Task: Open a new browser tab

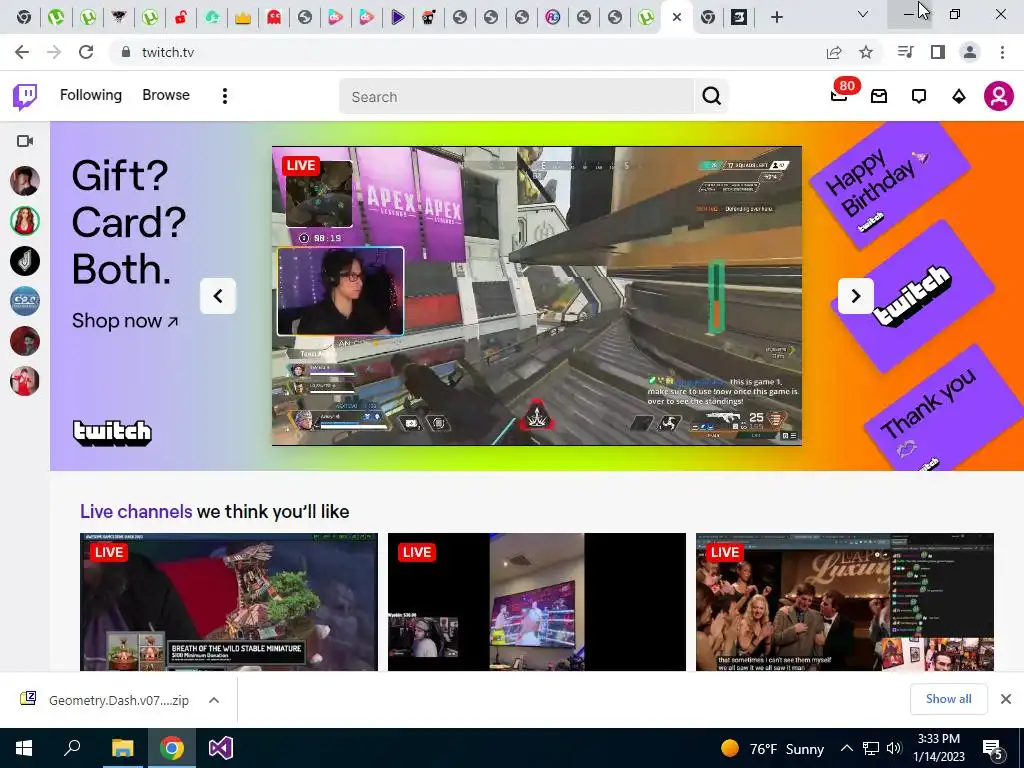Action: 776,18
